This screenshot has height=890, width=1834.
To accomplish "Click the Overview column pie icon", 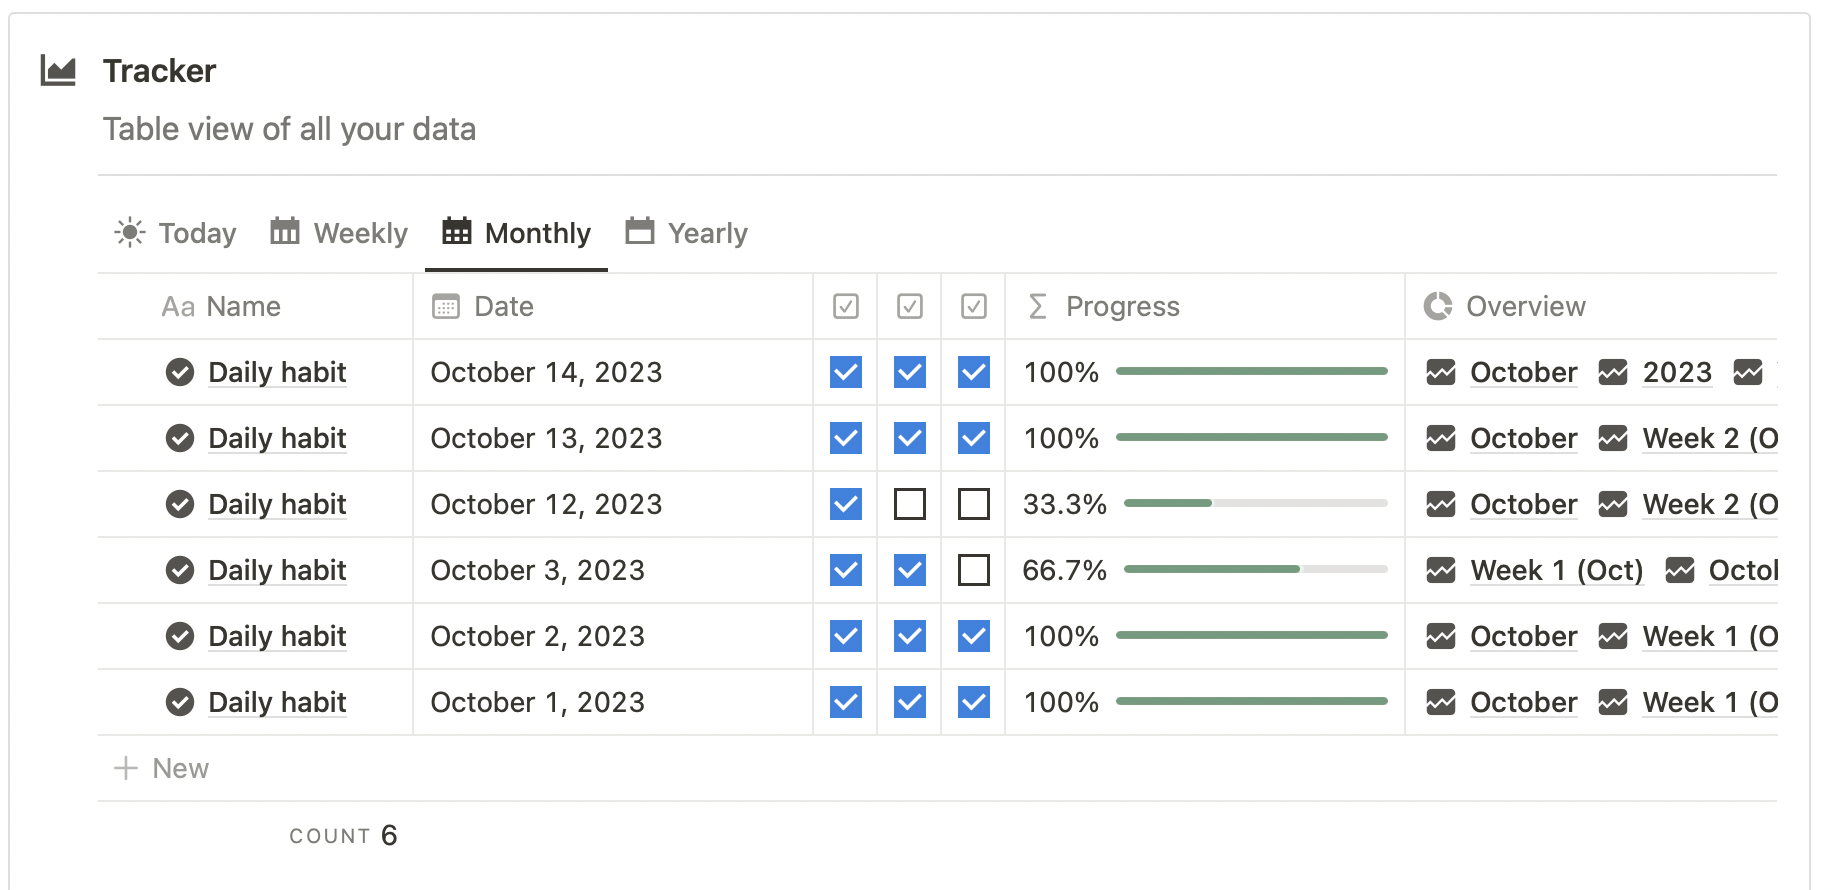I will (x=1438, y=306).
